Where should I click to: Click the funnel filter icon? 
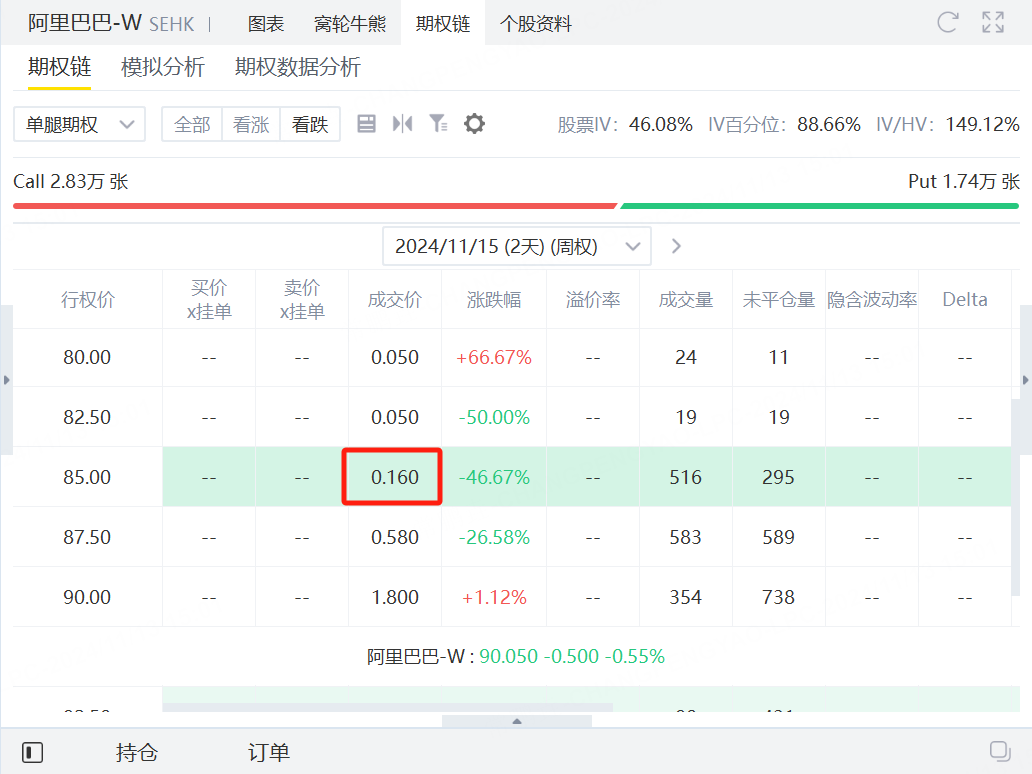pos(438,124)
